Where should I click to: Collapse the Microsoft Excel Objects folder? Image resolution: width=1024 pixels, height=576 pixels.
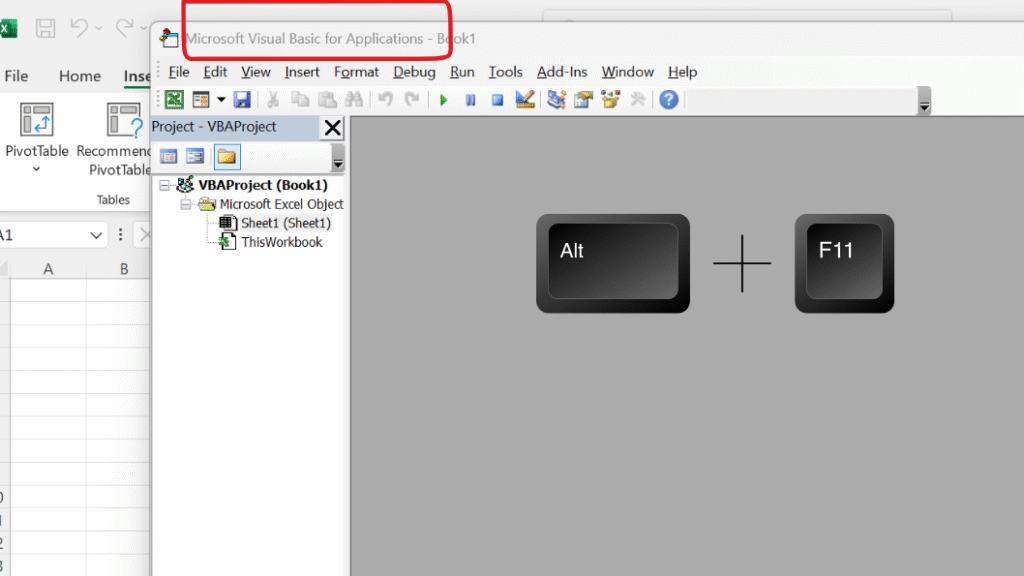(185, 204)
